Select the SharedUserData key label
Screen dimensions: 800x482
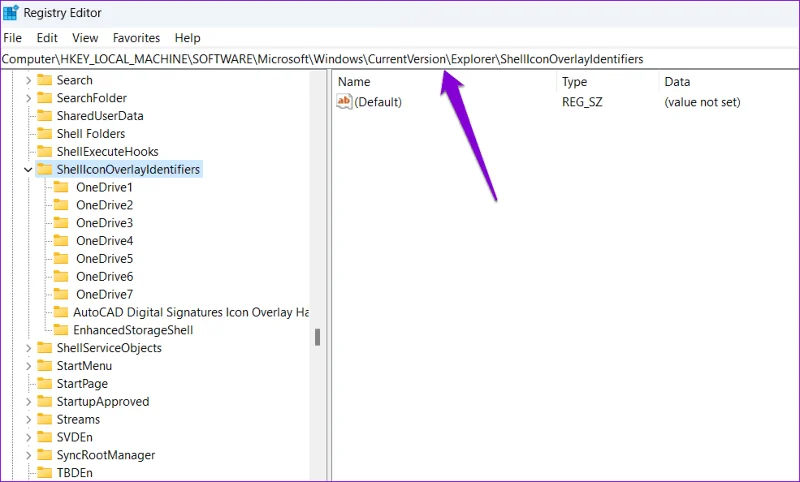point(100,116)
